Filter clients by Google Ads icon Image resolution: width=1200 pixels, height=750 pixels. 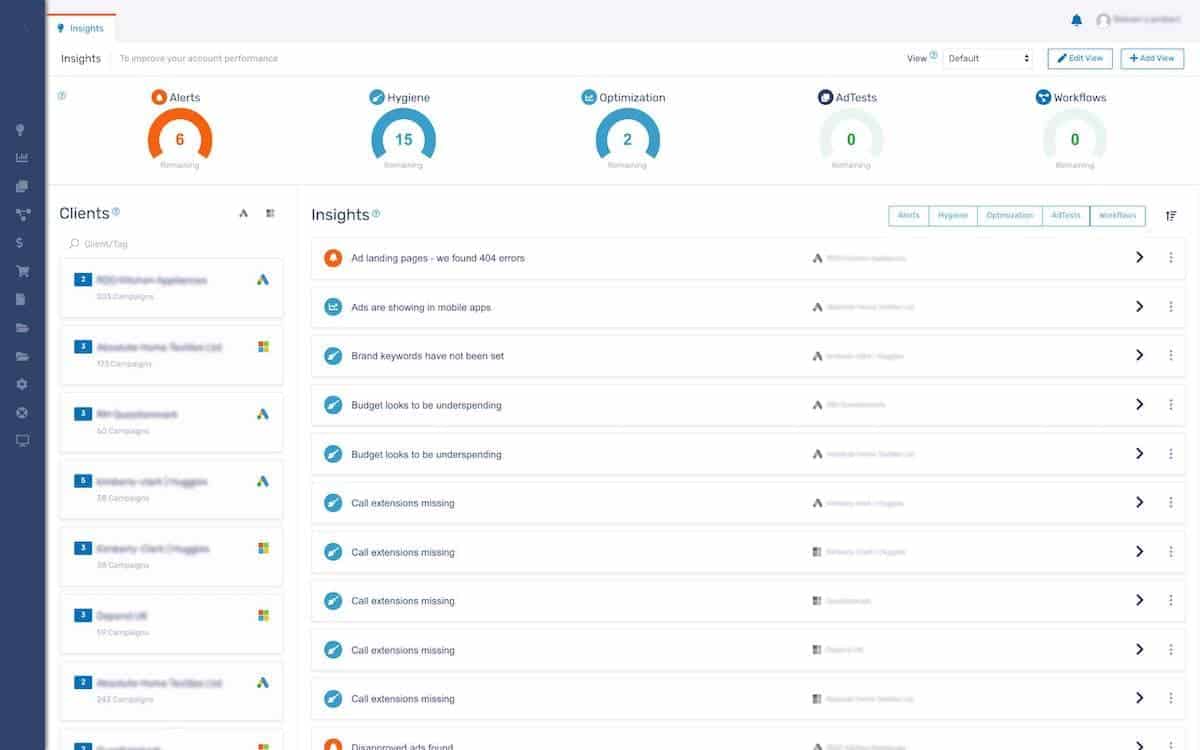click(243, 213)
